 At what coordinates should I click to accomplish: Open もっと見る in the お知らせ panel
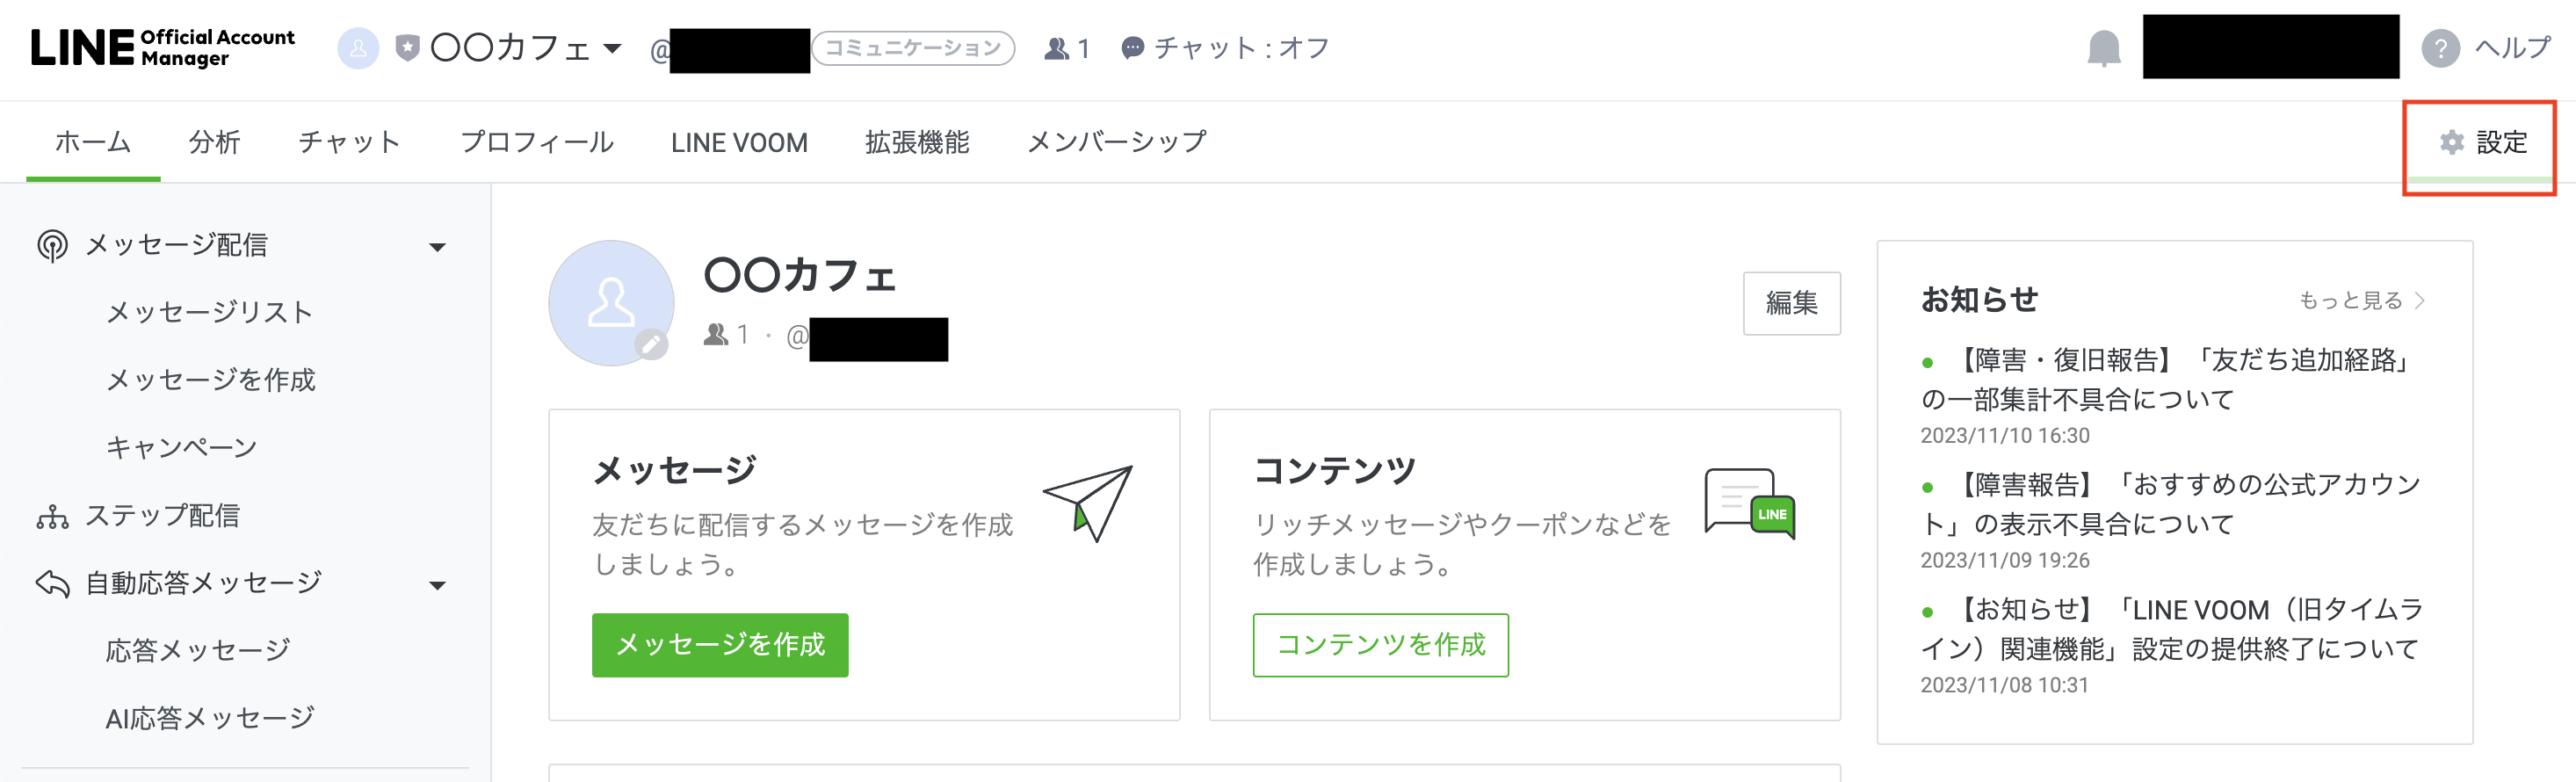pos(2360,300)
